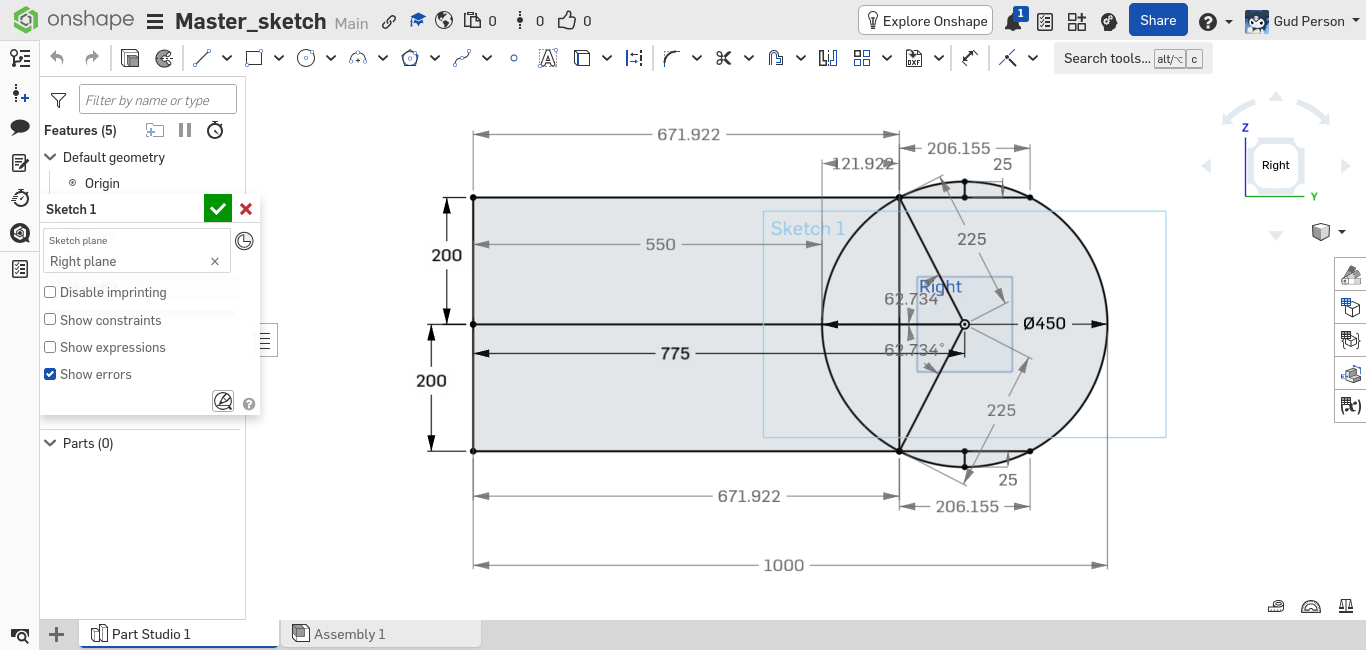Select the Origin feature in tree
This screenshot has height=650, width=1366.
point(102,183)
